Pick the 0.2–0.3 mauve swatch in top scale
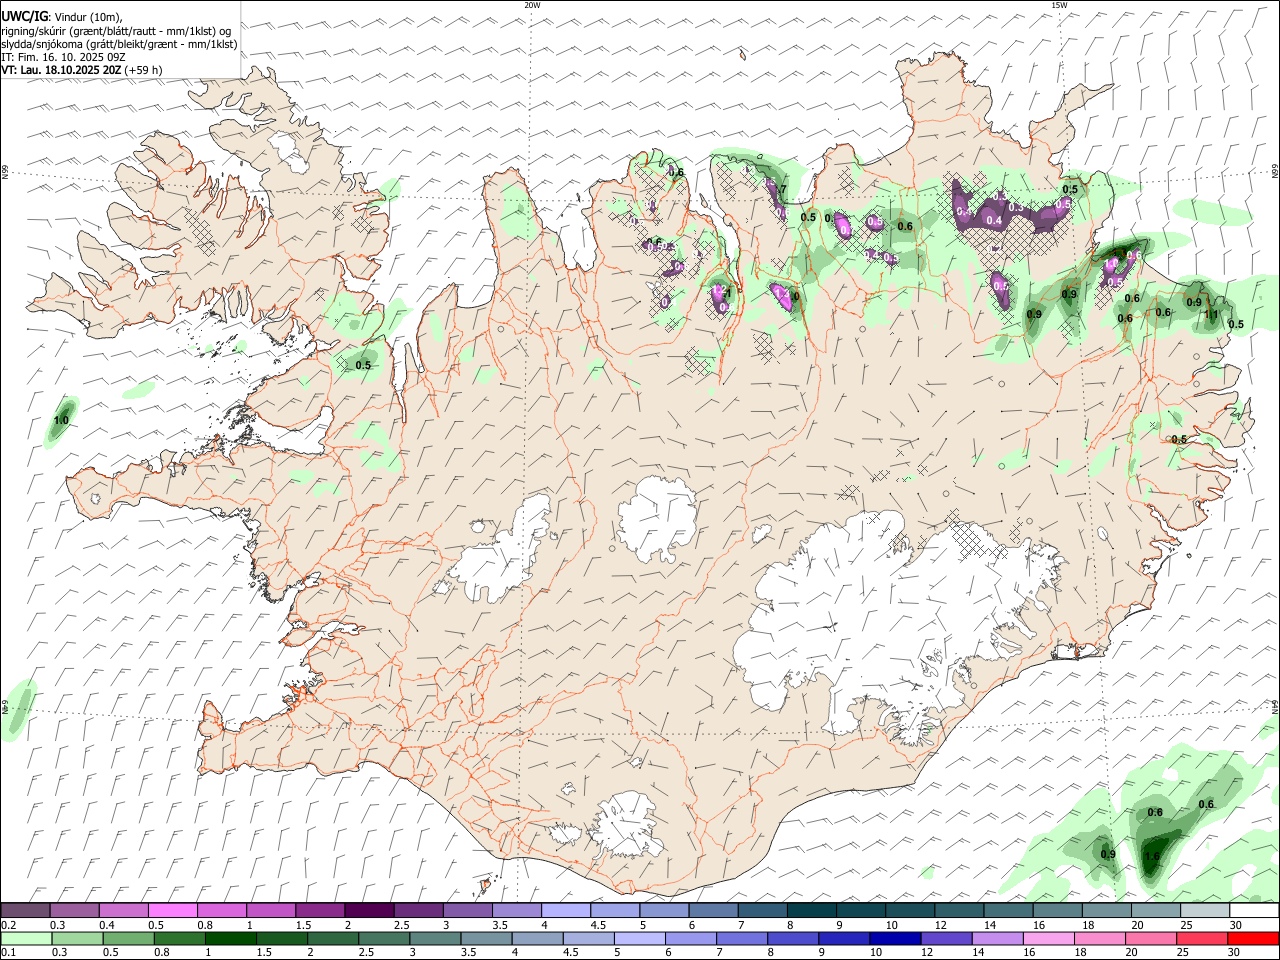The height and width of the screenshot is (960, 1280). click(25, 911)
